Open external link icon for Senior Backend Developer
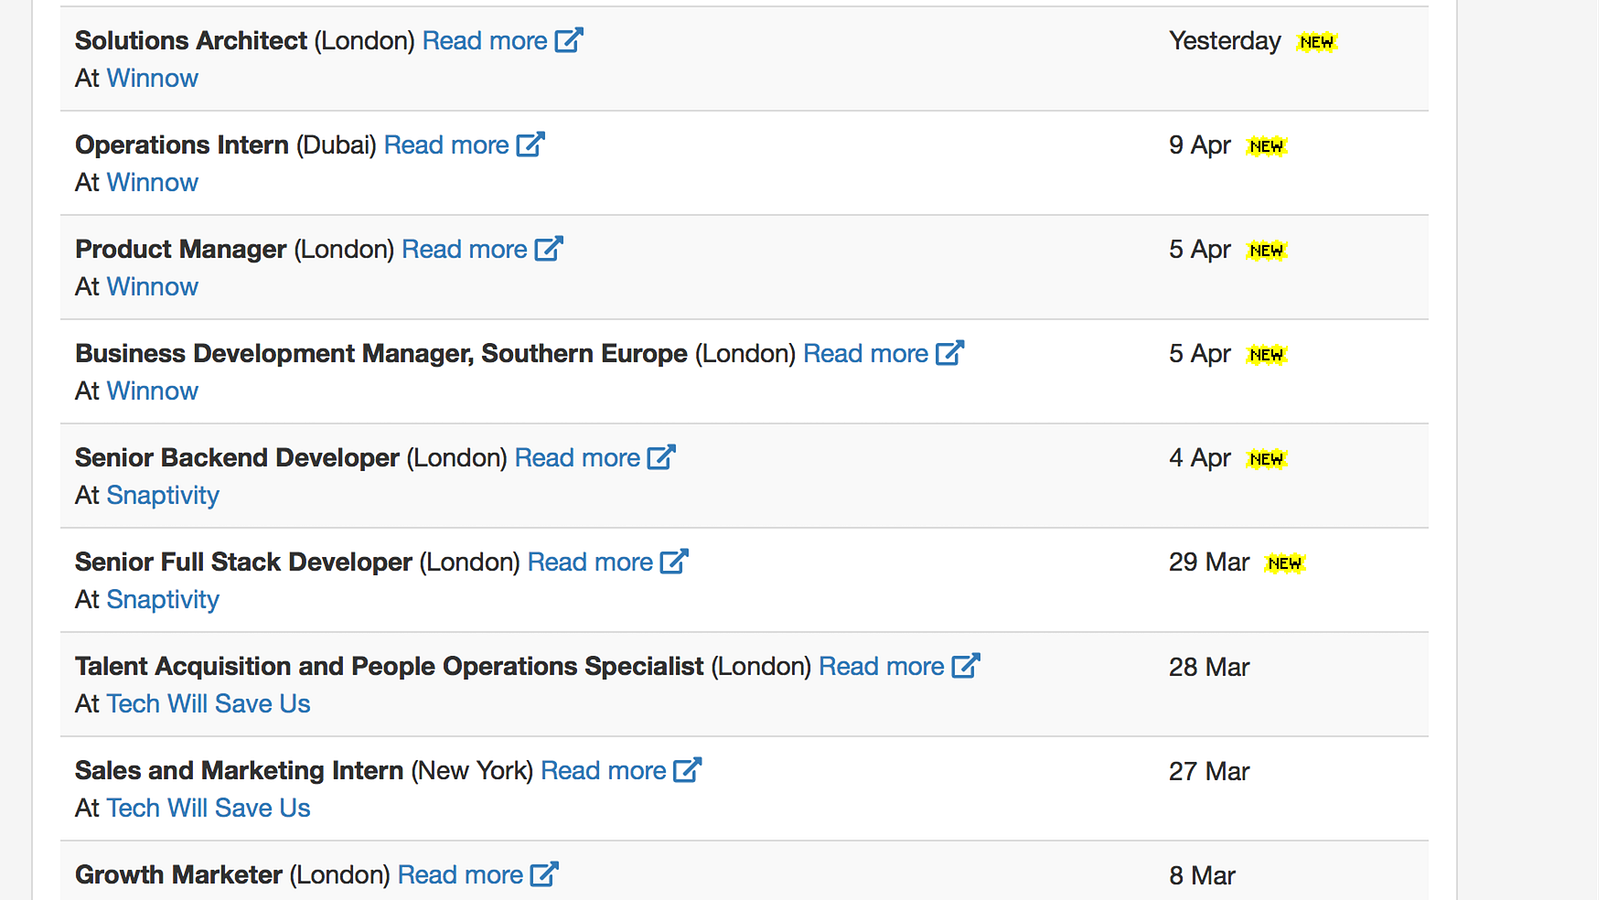This screenshot has height=900, width=1600. click(x=662, y=457)
